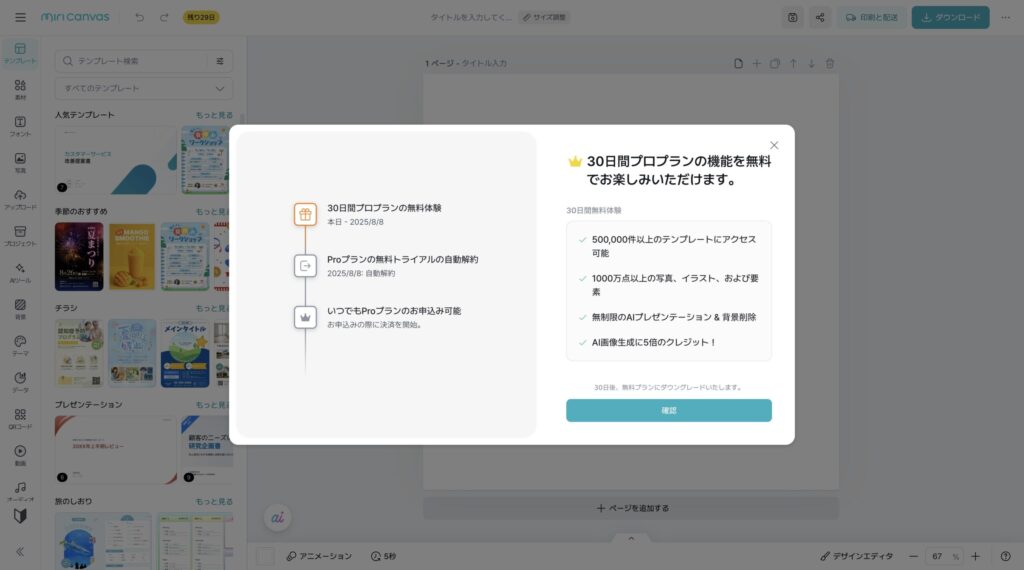Click もっと見る for 季節のおすすめ

pos(213,212)
